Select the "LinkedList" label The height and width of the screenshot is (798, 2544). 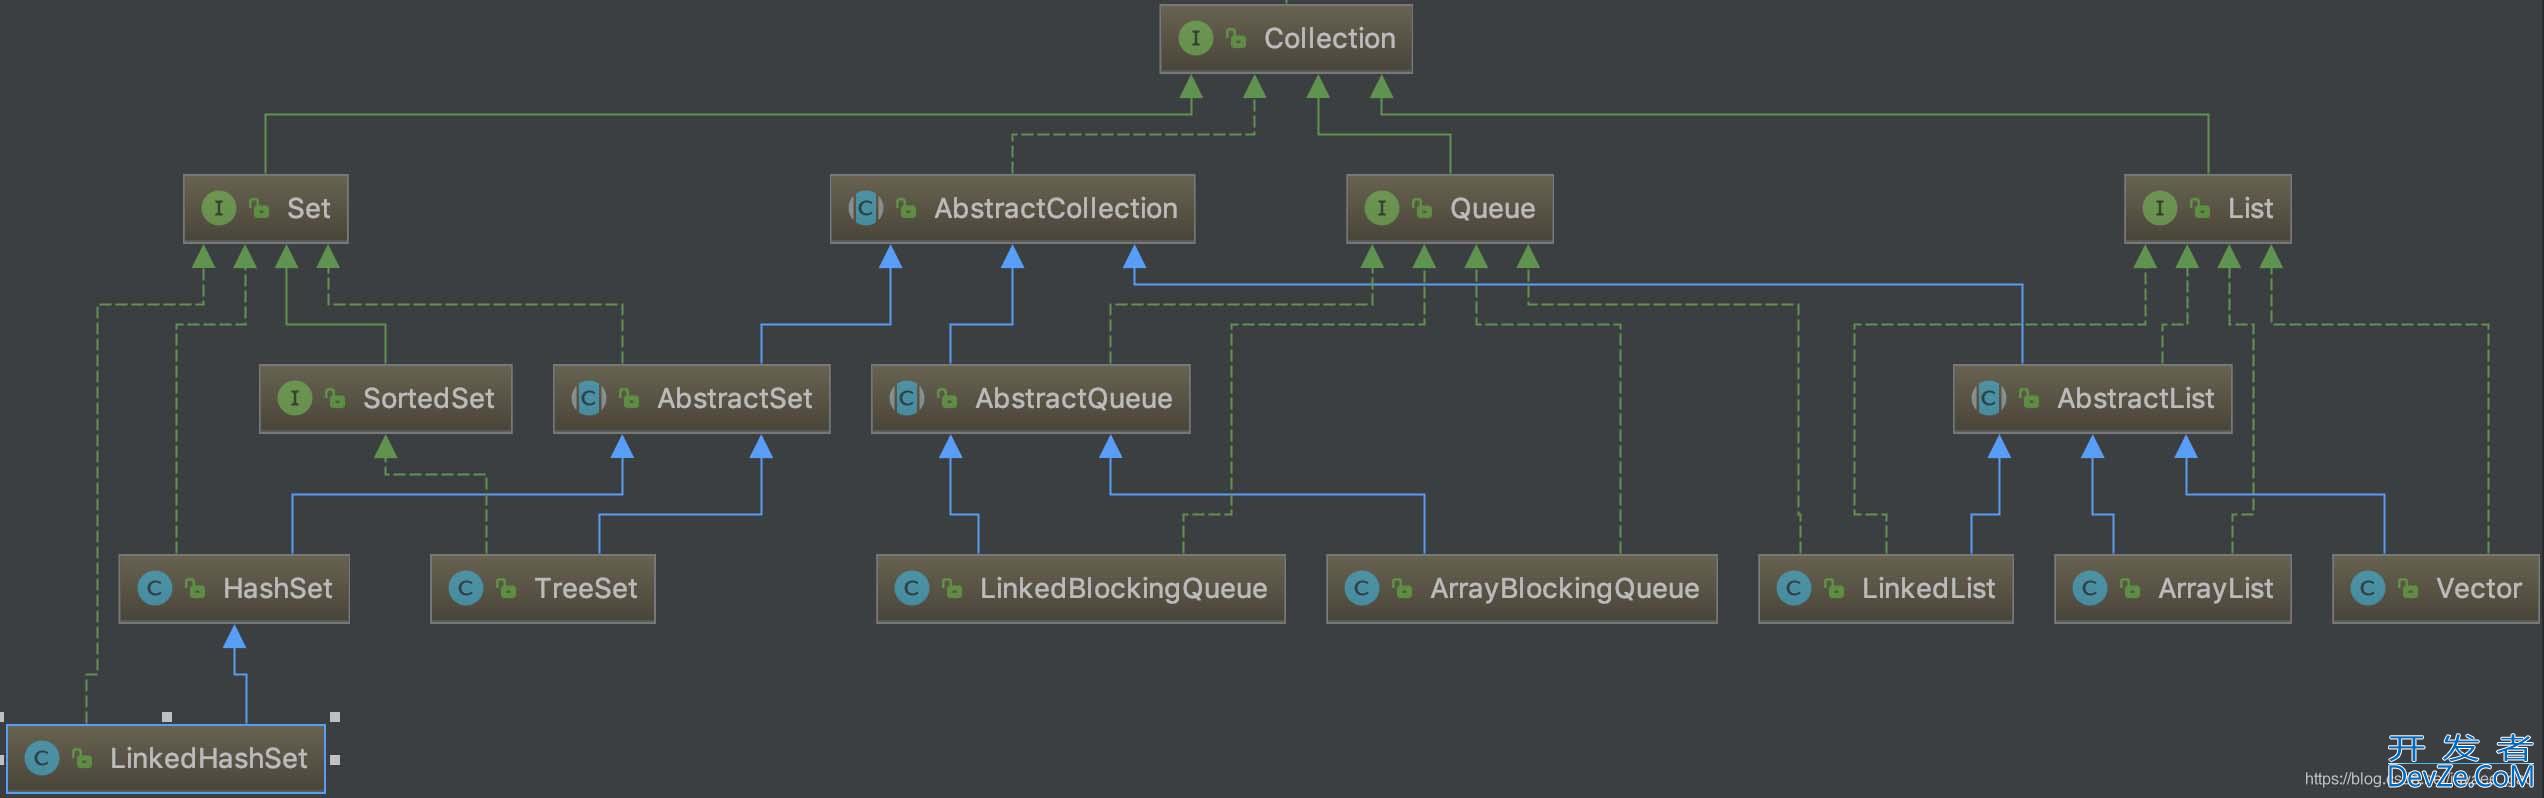click(x=1929, y=588)
